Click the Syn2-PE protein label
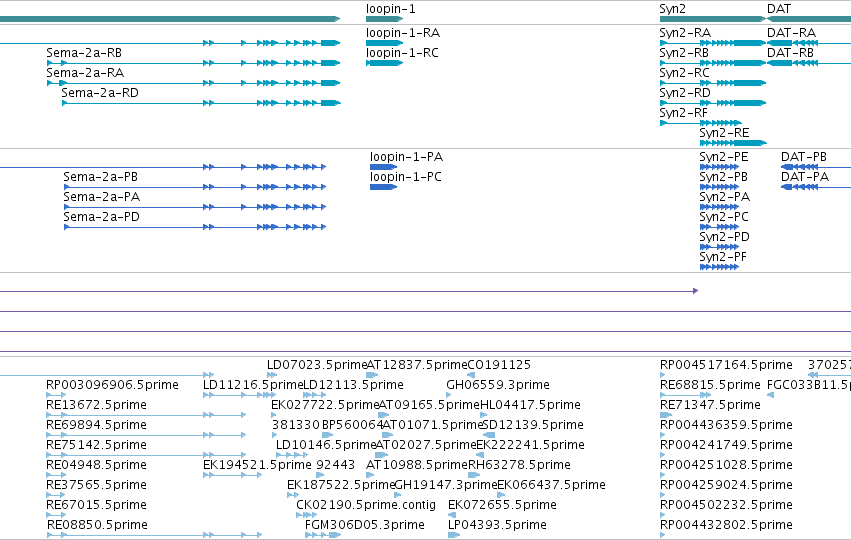 pyautogui.click(x=723, y=157)
